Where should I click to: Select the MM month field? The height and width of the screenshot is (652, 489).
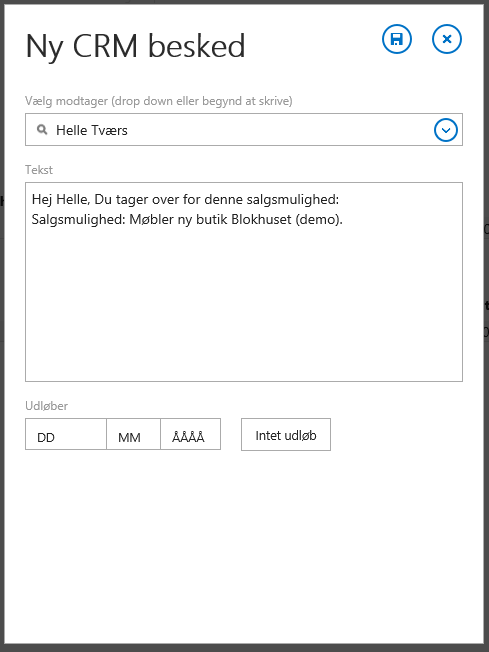pos(133,434)
